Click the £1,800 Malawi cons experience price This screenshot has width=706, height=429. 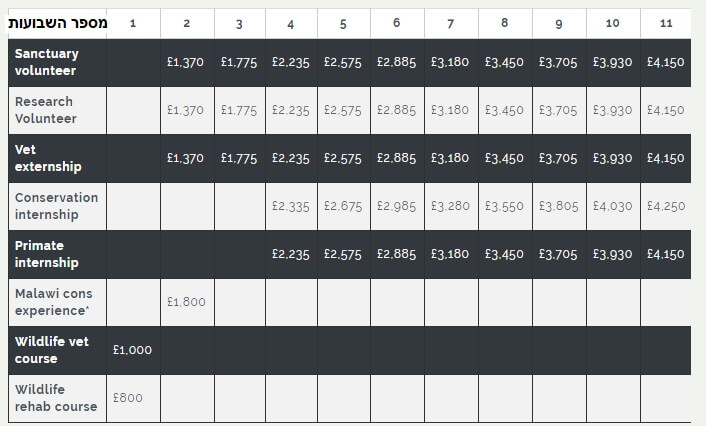click(186, 302)
